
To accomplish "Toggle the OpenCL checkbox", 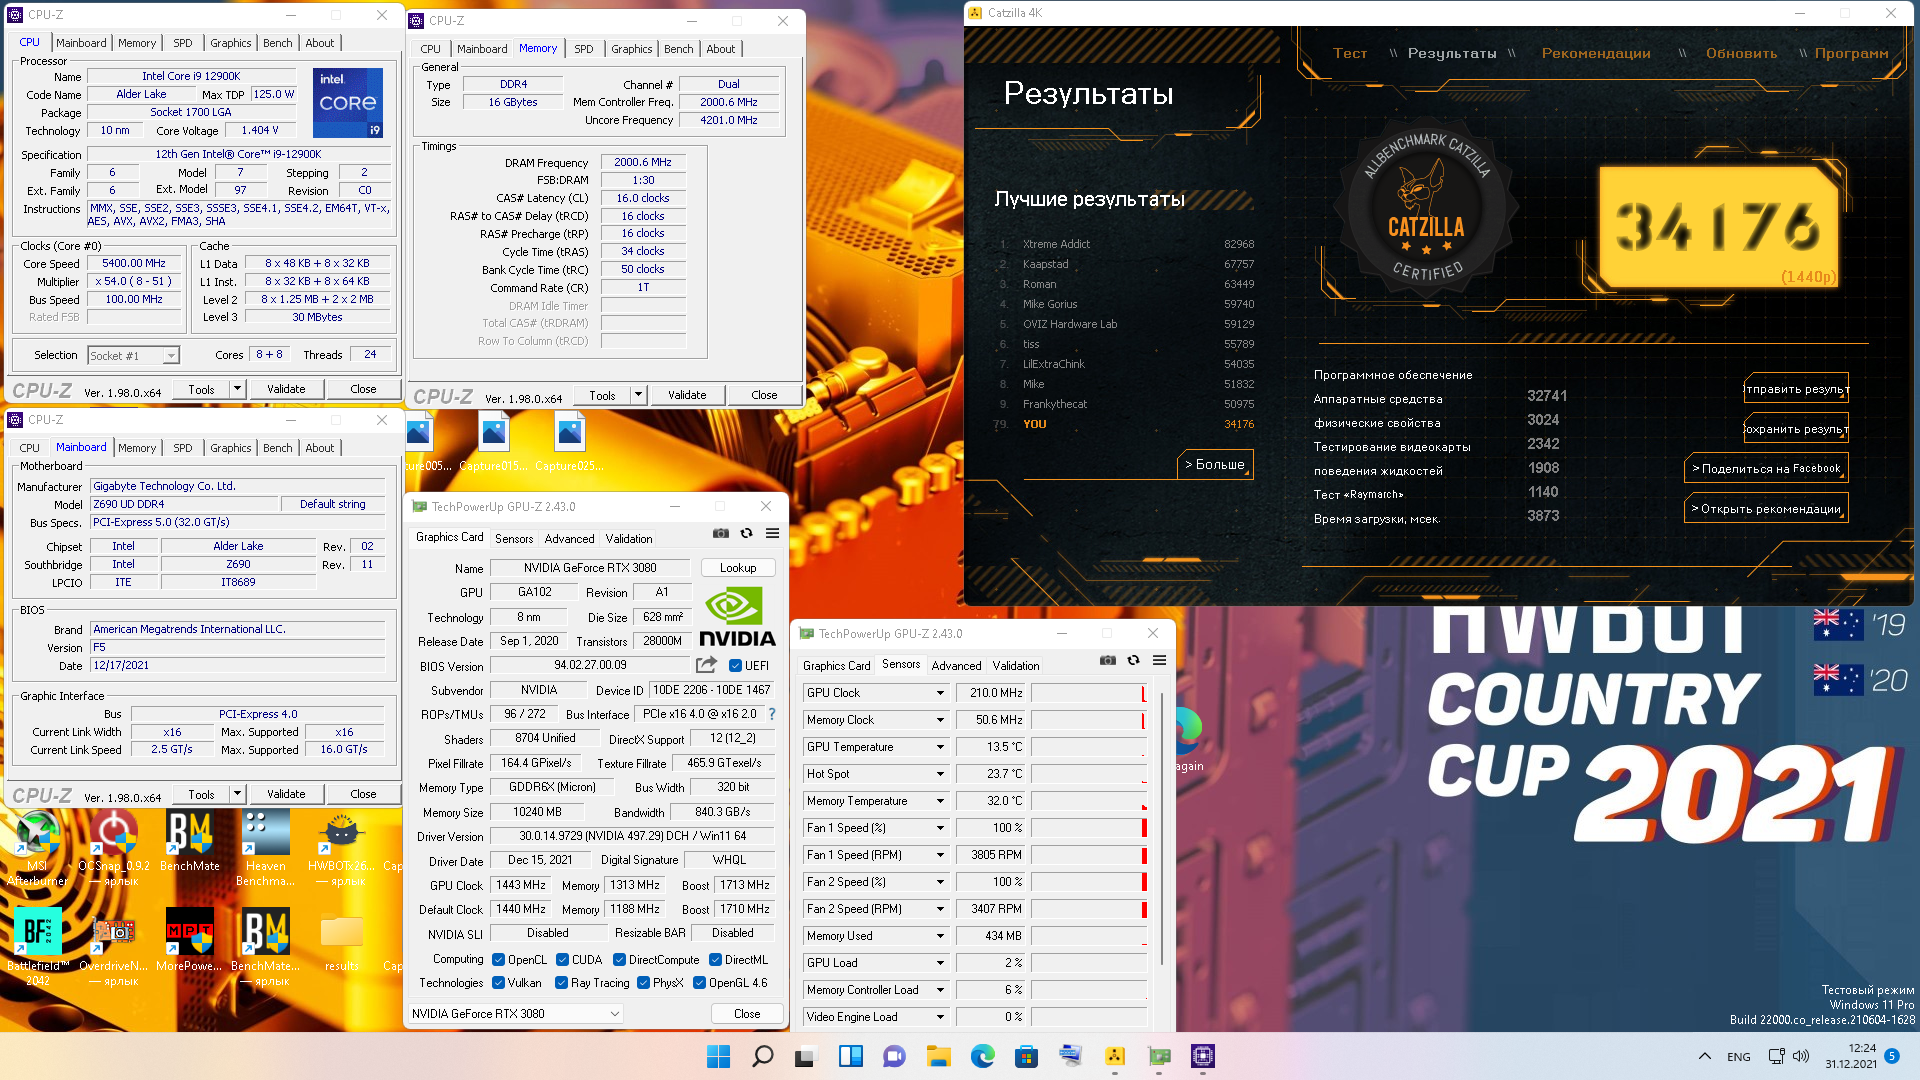I will 498,960.
